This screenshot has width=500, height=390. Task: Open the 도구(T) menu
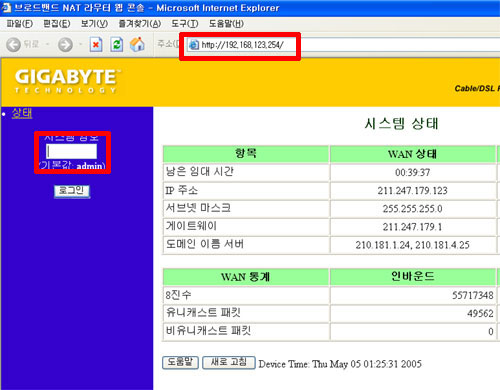point(185,24)
